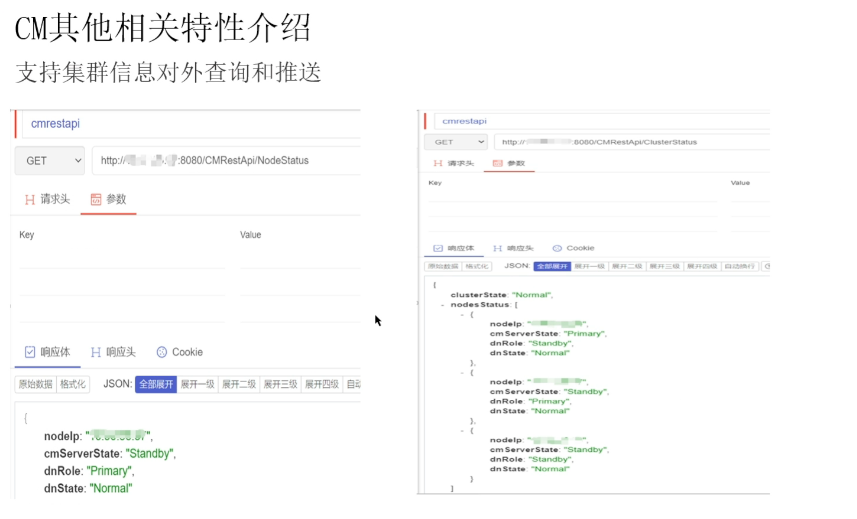Screen dimensions: 857x519
Task: Click the NodeStatus URL input field
Action: point(226,161)
